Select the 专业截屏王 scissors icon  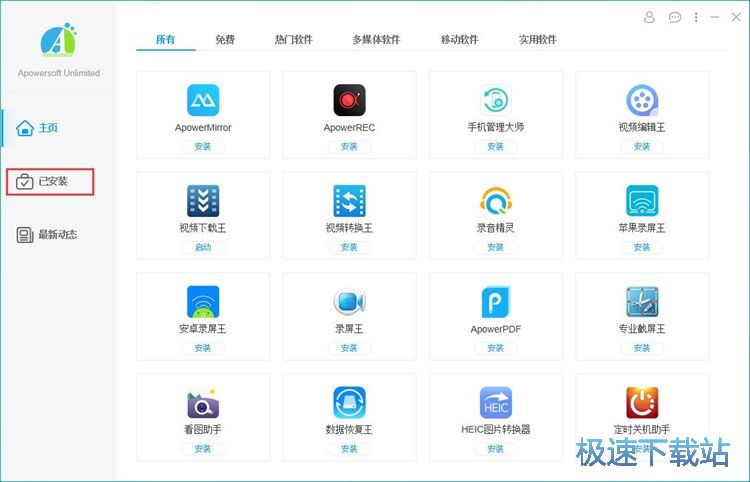[x=642, y=302]
